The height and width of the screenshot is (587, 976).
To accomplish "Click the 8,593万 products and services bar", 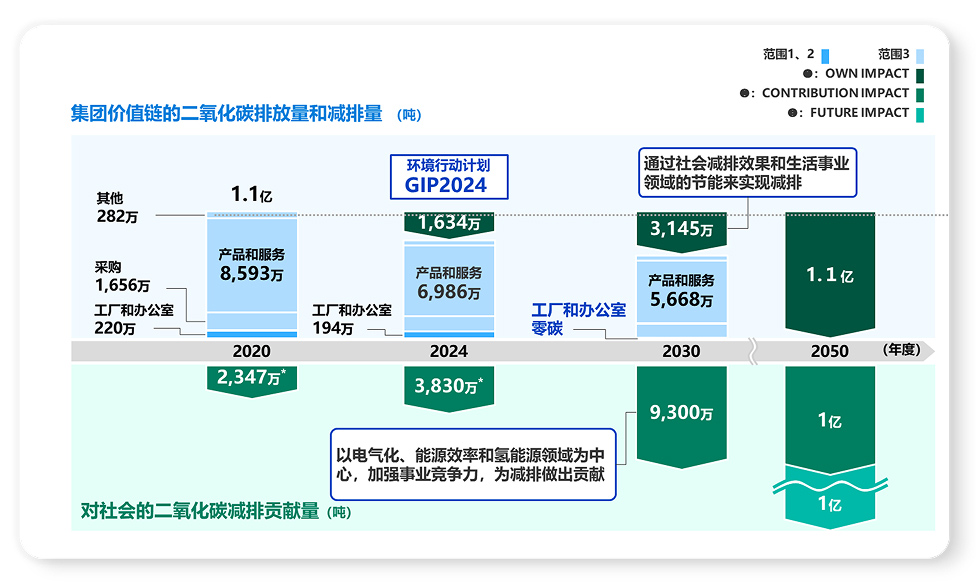I will (x=251, y=263).
